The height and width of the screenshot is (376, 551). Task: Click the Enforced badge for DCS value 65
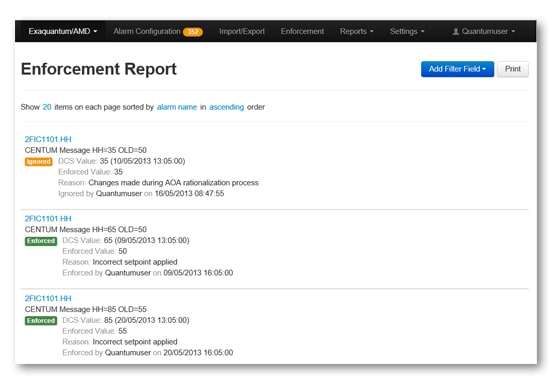(x=41, y=241)
